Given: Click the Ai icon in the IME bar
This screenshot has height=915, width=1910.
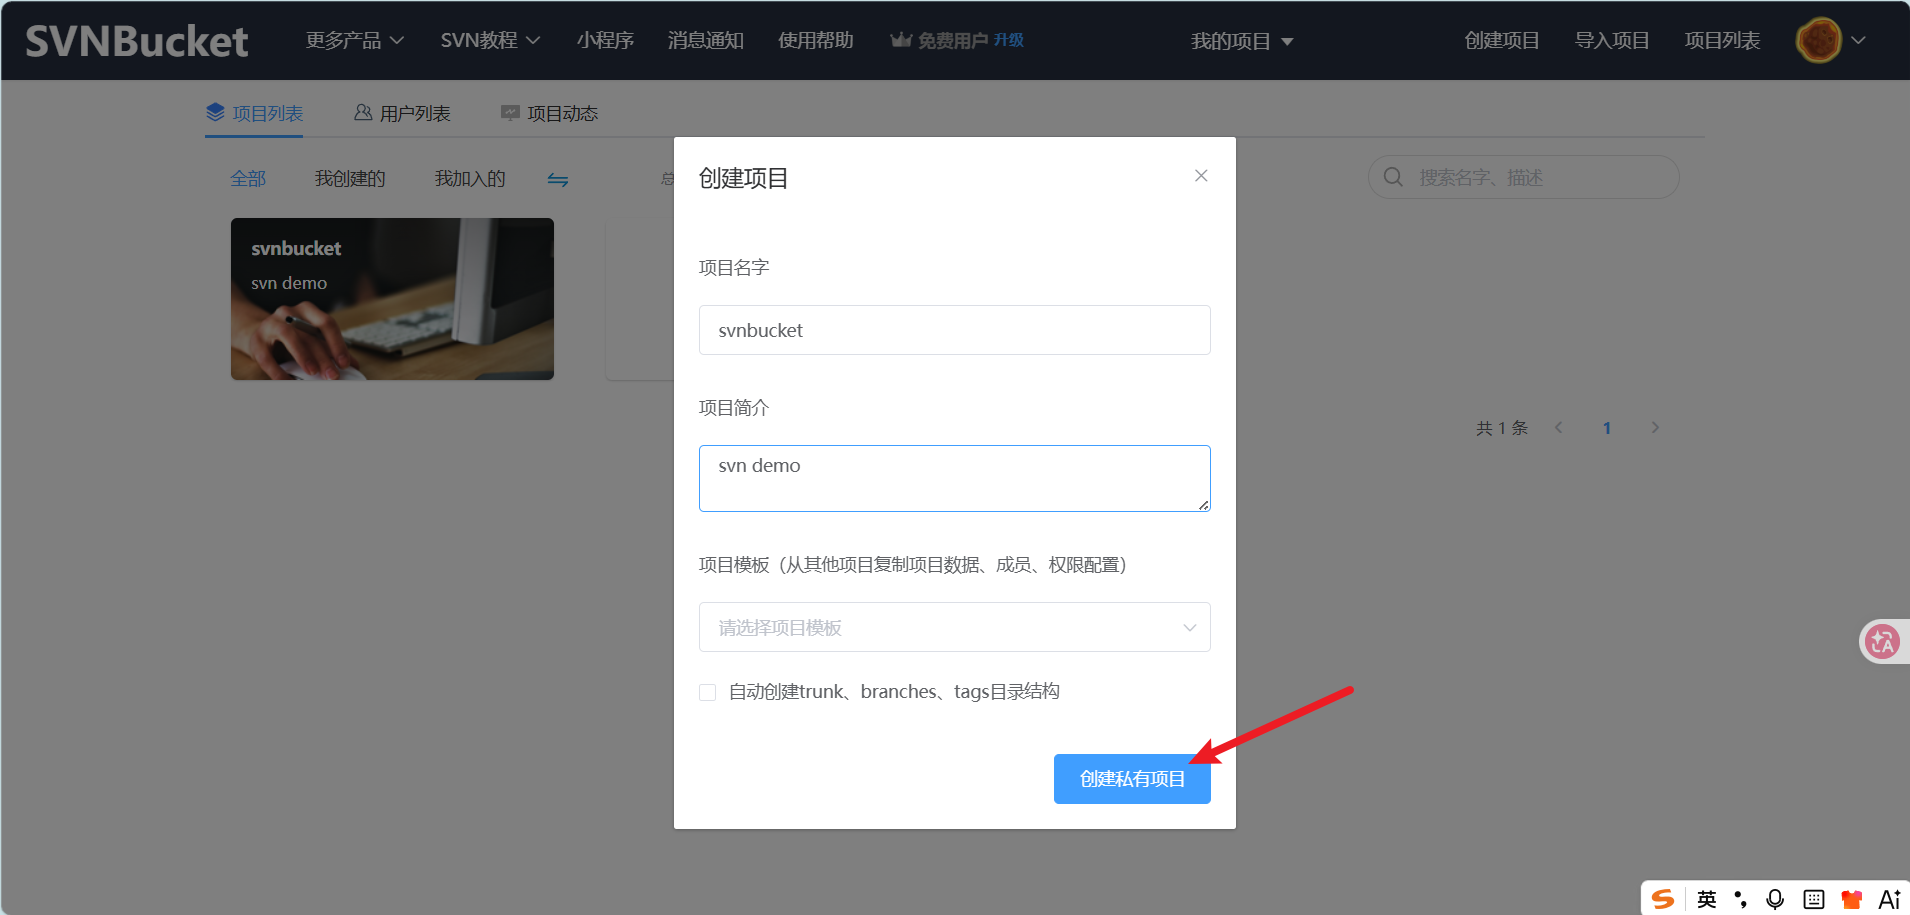Looking at the screenshot, I should (1889, 899).
